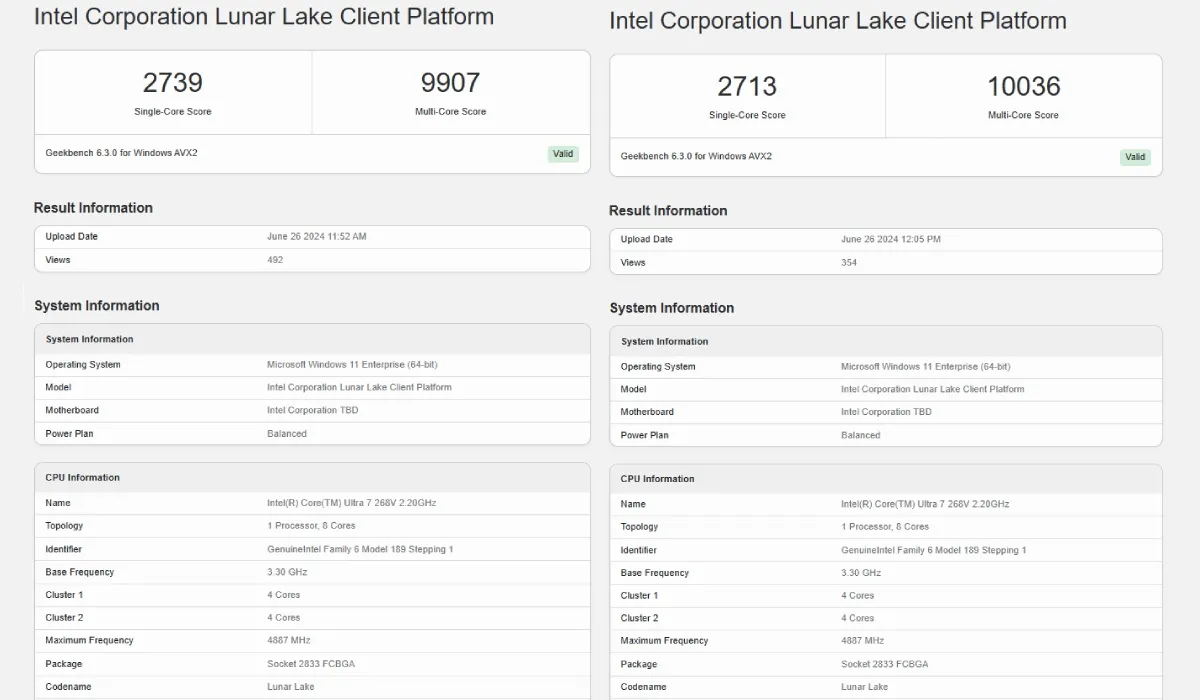The height and width of the screenshot is (700, 1200).
Task: Click the right Maximum Frequency row label
Action: [664, 642]
